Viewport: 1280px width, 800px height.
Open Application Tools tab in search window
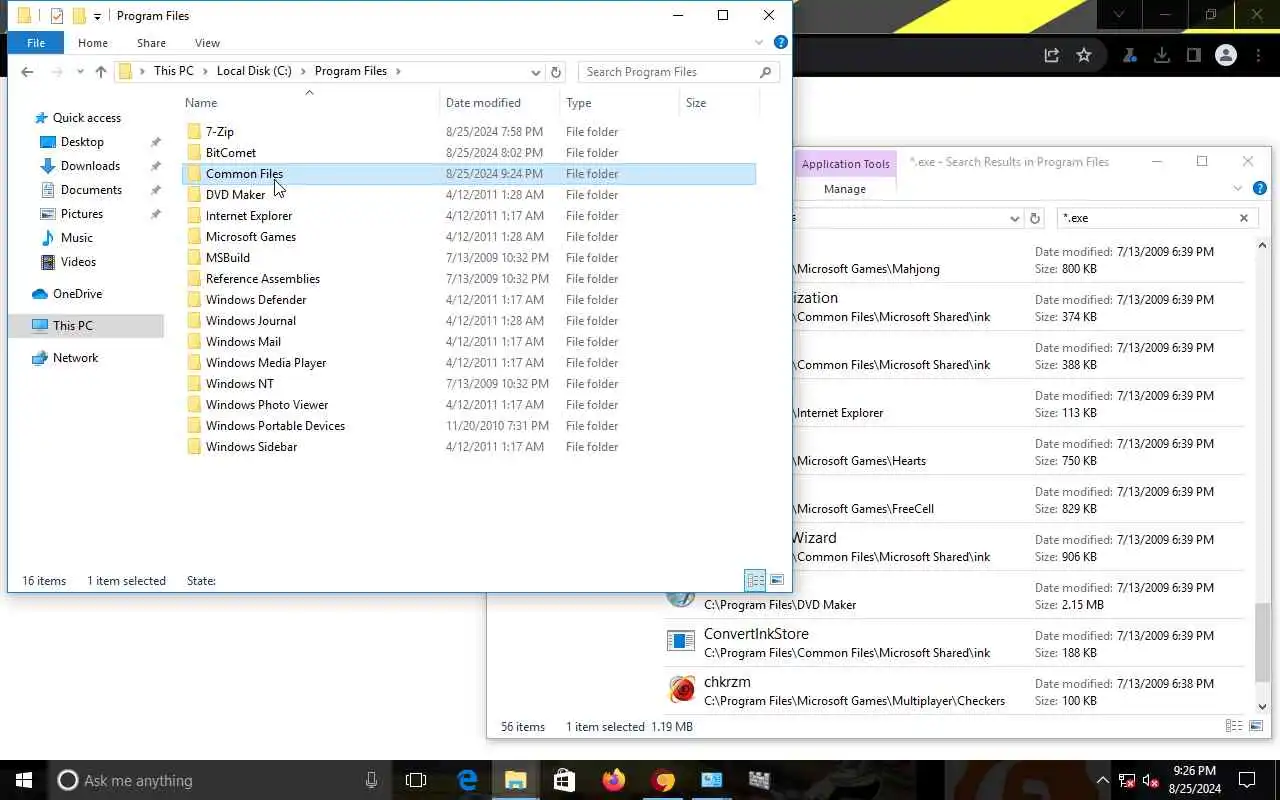point(845,164)
